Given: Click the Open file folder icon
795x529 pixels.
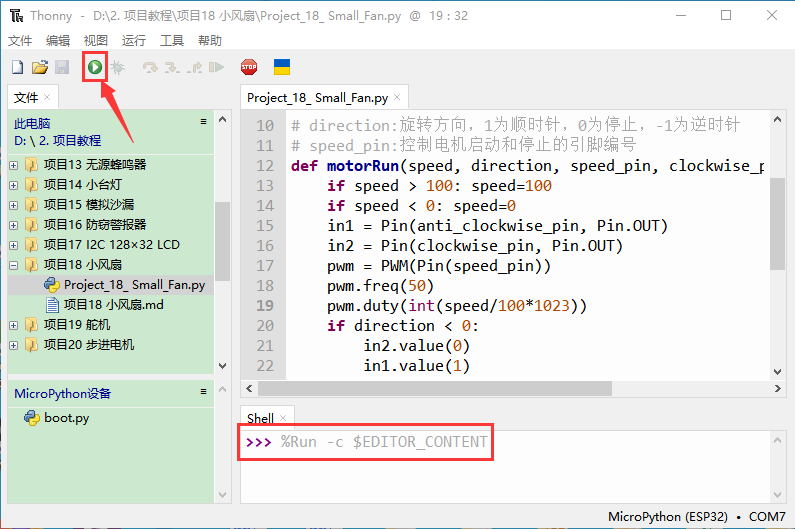Looking at the screenshot, I should tap(40, 67).
